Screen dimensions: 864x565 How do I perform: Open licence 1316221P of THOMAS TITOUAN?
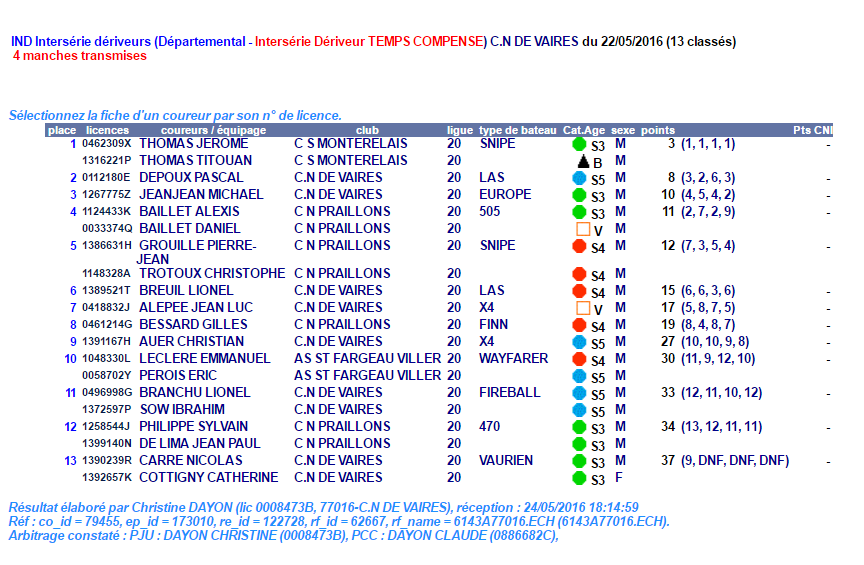pyautogui.click(x=107, y=160)
